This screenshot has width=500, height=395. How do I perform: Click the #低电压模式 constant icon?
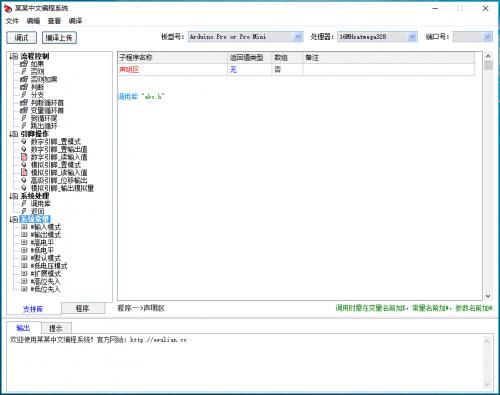24,266
